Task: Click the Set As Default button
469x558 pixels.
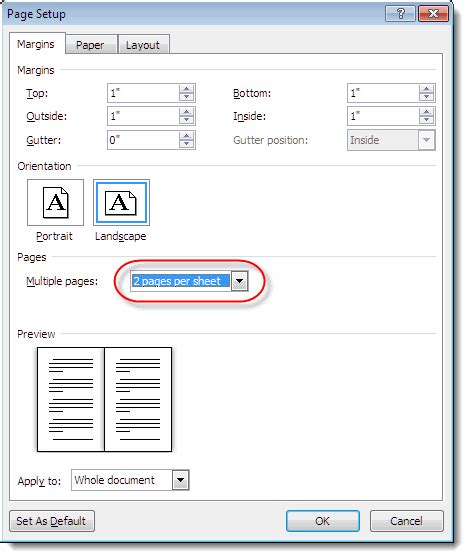Action: coord(52,521)
